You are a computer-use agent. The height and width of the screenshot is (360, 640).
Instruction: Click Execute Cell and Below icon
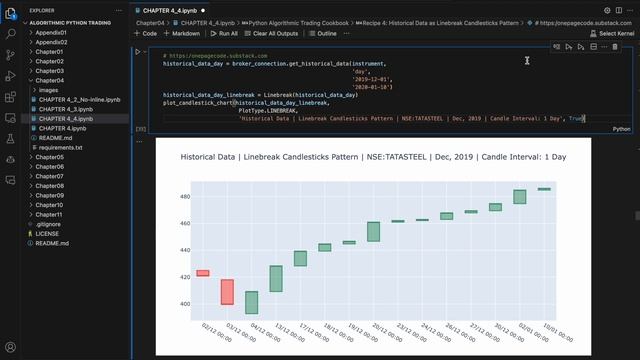[581, 47]
